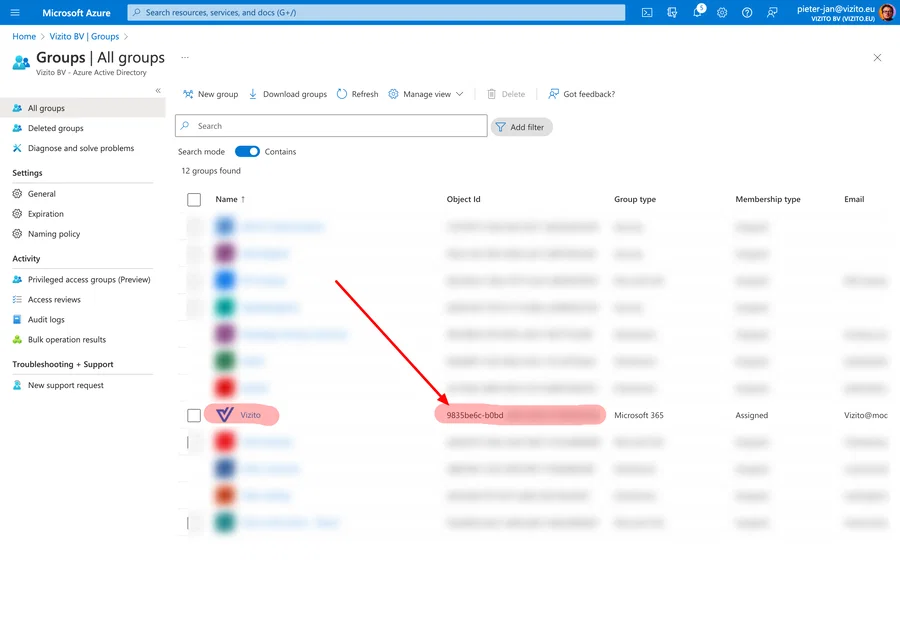
Task: Click the Got feedback? button
Action: [588, 93]
